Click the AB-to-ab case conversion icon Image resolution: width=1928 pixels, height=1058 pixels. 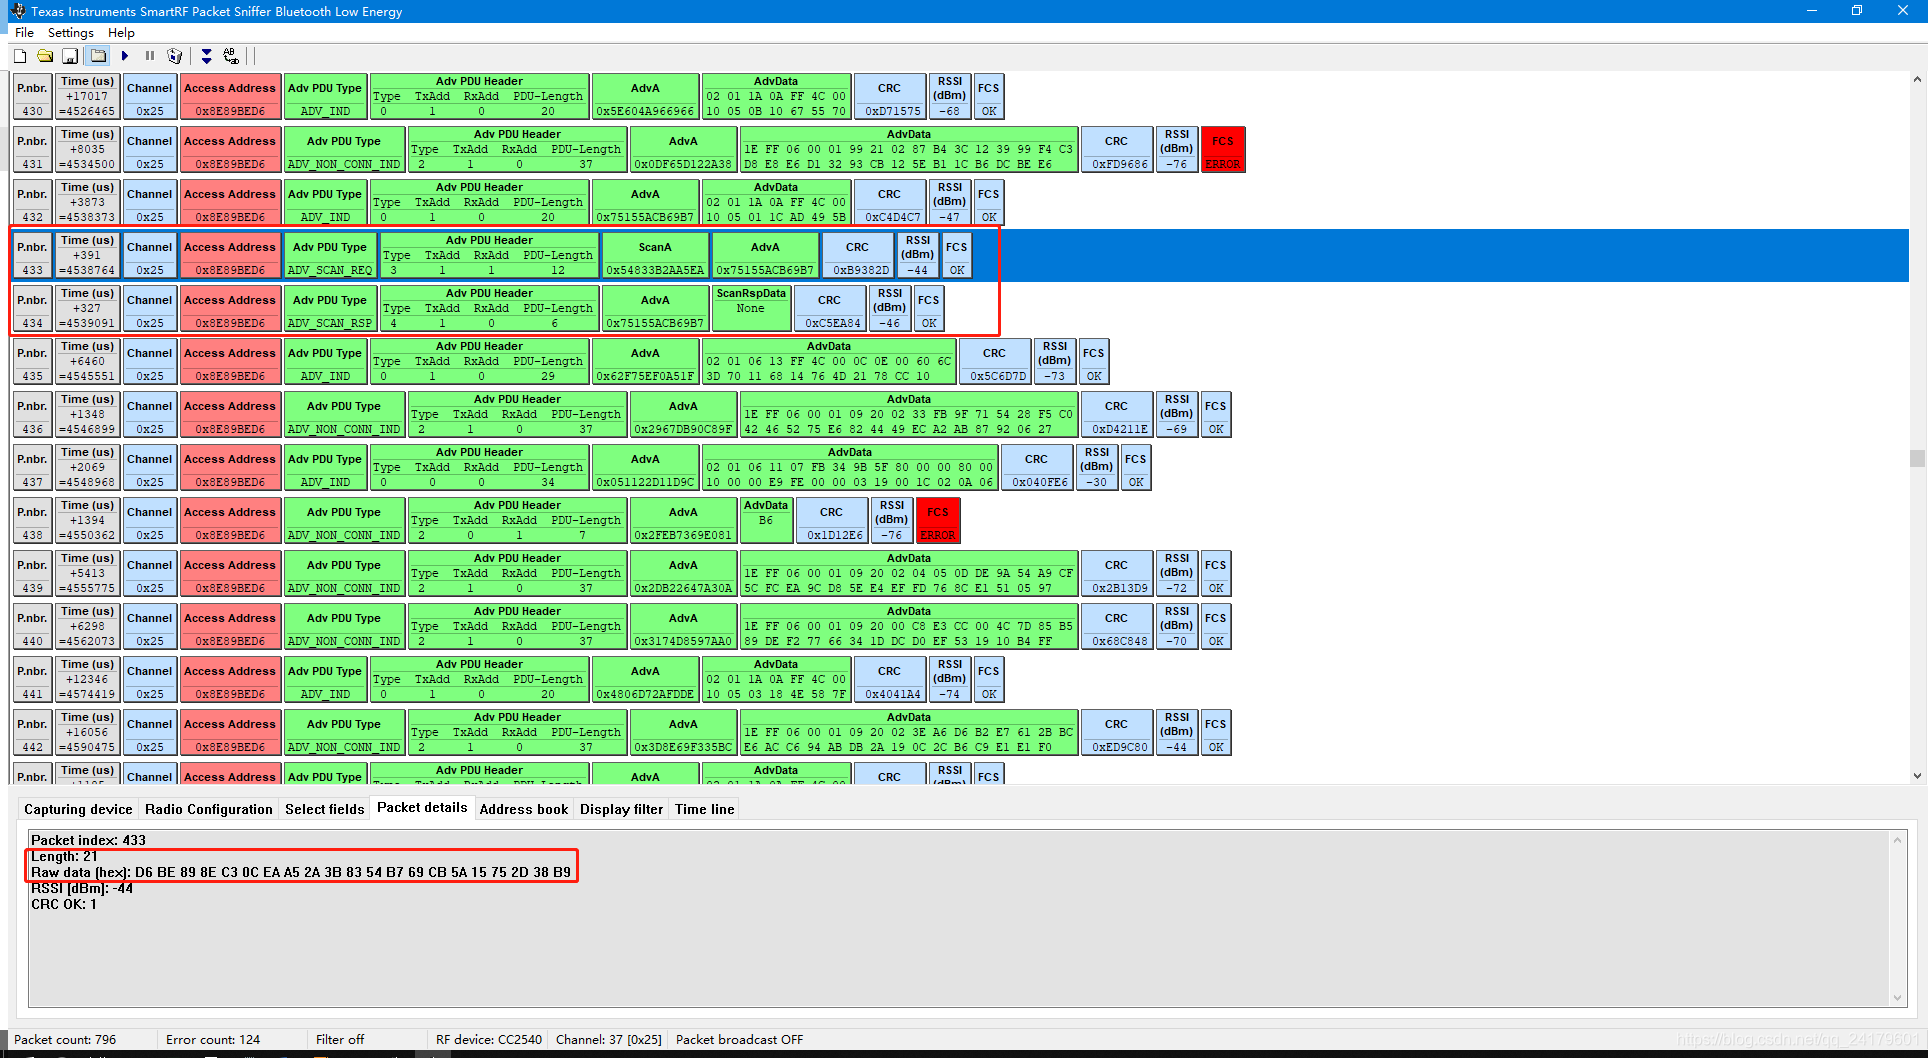coord(231,56)
